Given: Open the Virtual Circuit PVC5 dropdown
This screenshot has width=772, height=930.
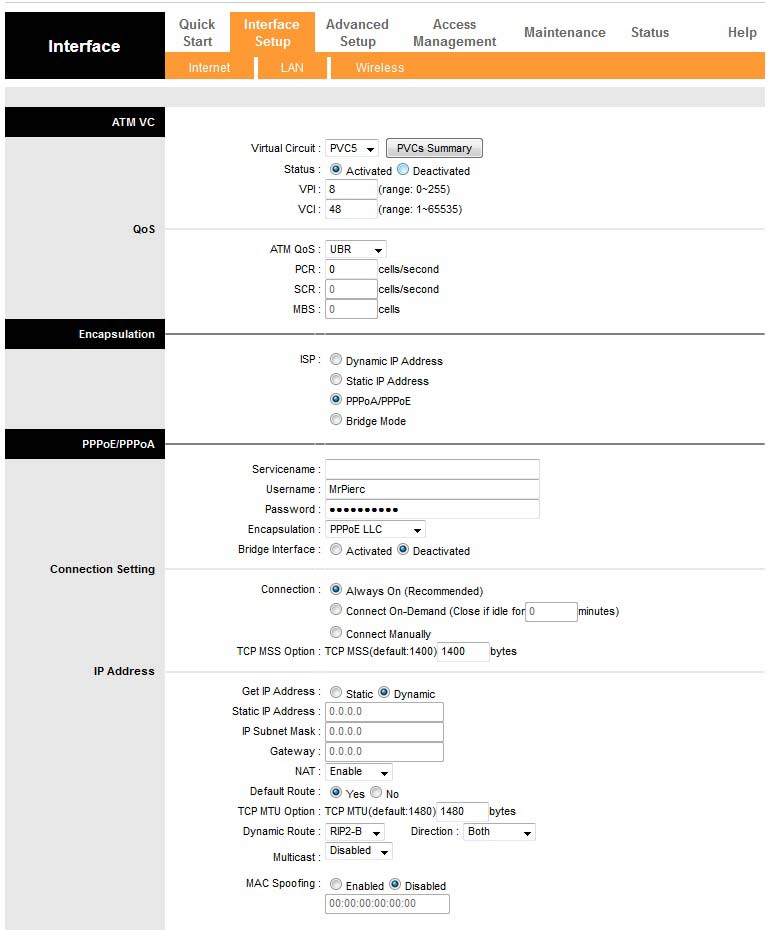Looking at the screenshot, I should coord(352,148).
